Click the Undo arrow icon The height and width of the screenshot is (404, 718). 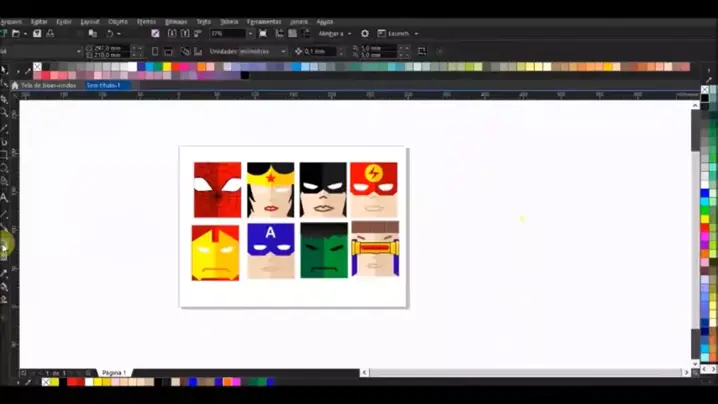[110, 33]
